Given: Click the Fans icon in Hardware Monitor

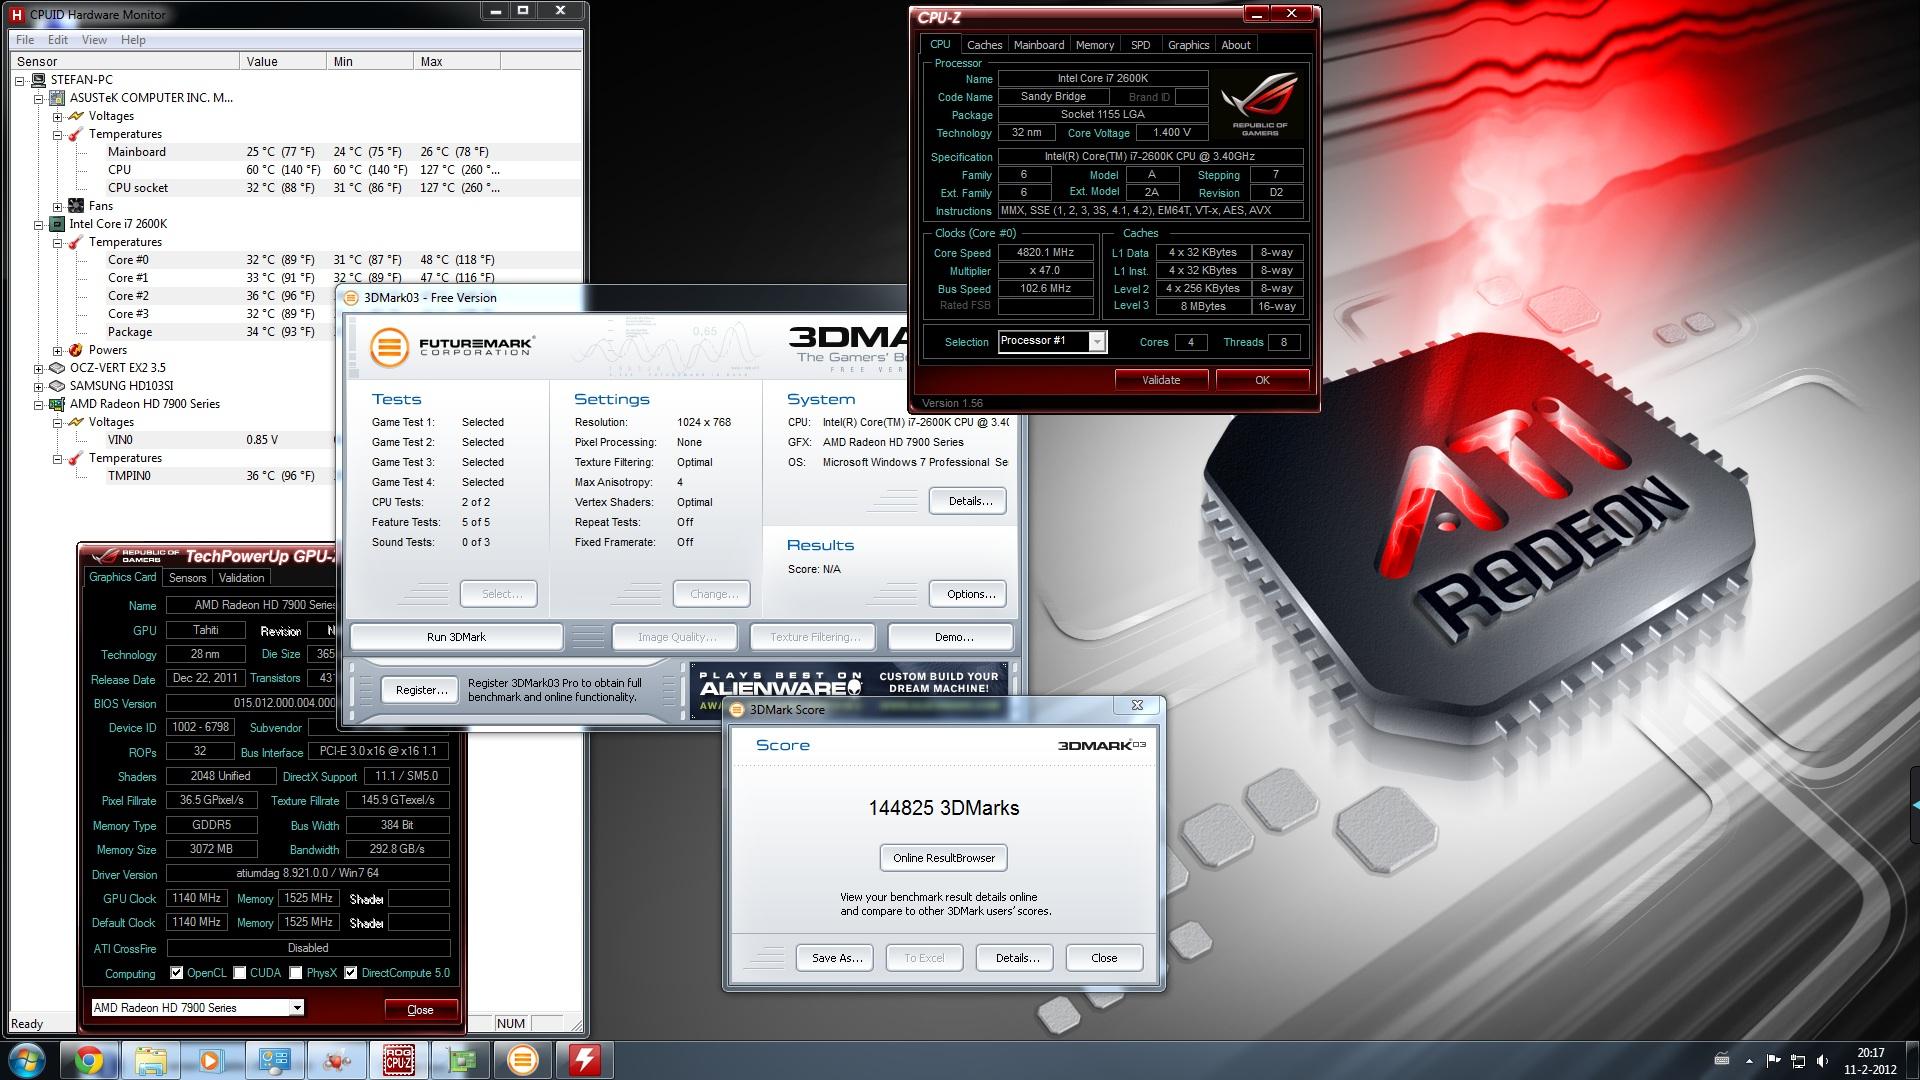Looking at the screenshot, I should (x=76, y=206).
